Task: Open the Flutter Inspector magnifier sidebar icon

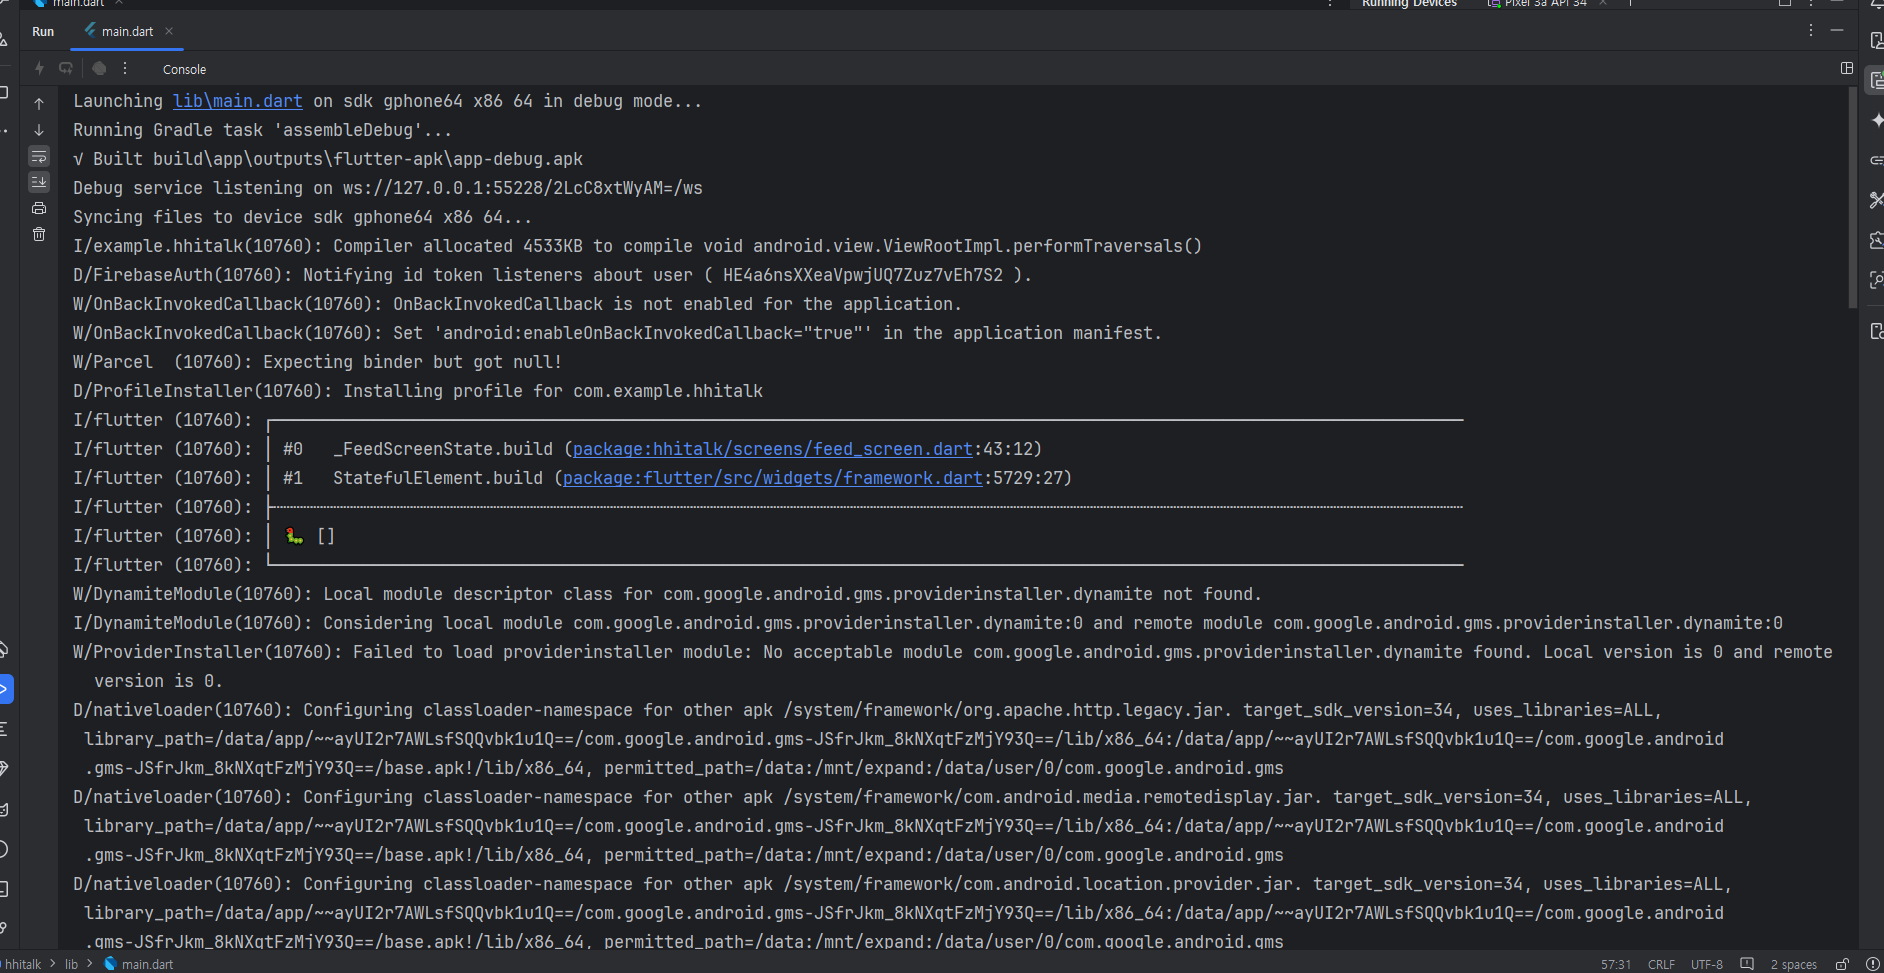Action: click(x=1876, y=280)
